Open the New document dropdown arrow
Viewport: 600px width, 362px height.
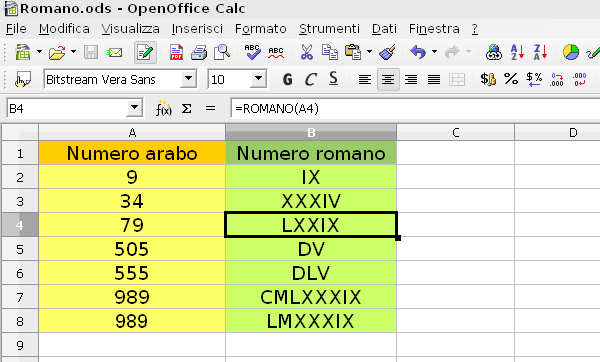pyautogui.click(x=39, y=52)
